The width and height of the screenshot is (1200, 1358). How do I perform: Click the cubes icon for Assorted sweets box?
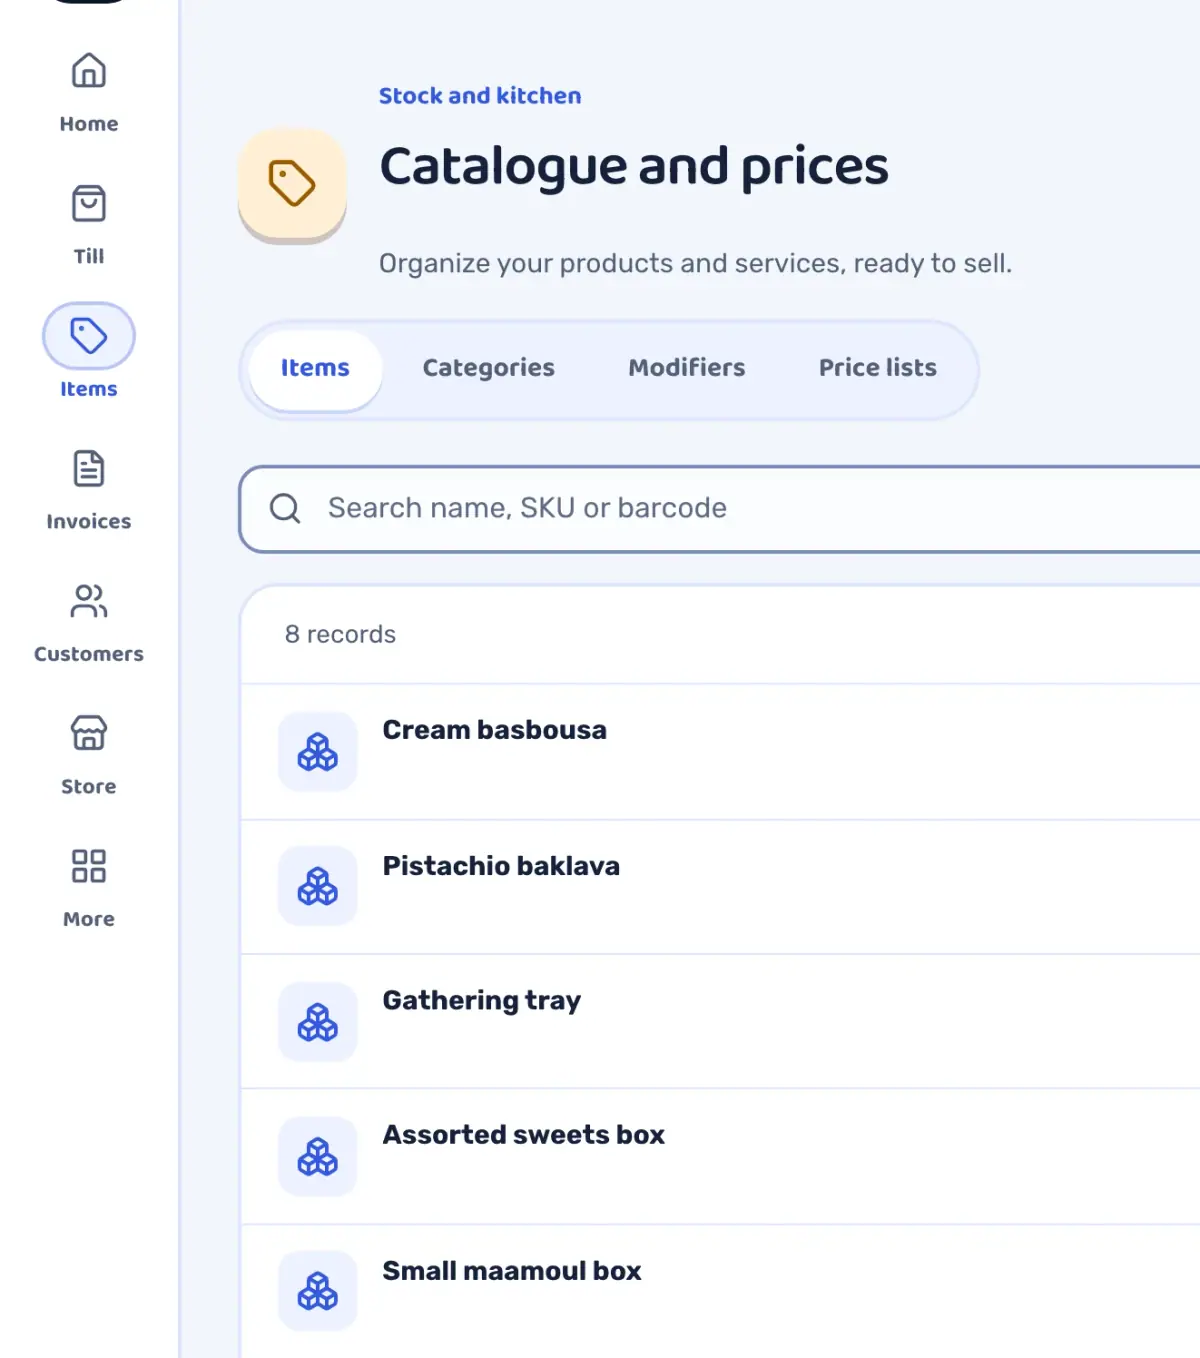(x=318, y=1157)
